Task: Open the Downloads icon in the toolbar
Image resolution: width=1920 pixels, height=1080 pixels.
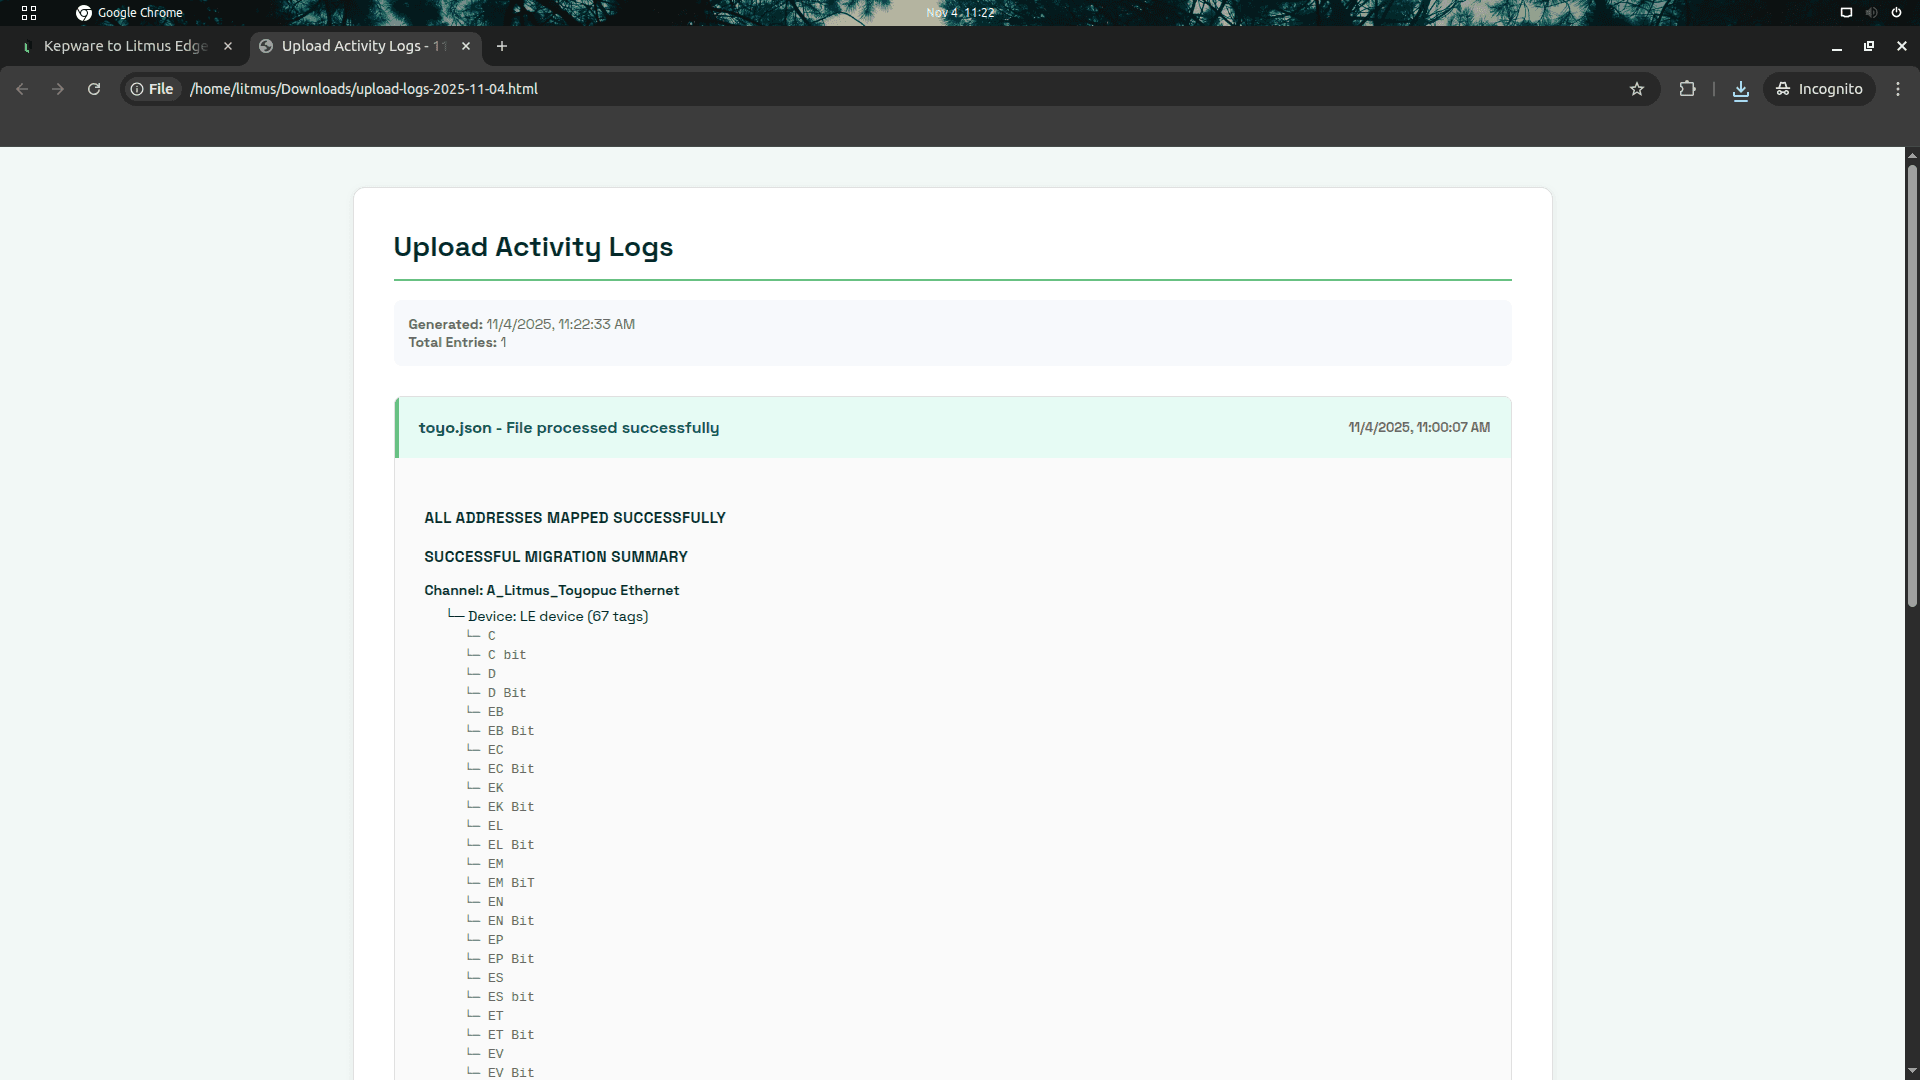Action: coord(1740,89)
